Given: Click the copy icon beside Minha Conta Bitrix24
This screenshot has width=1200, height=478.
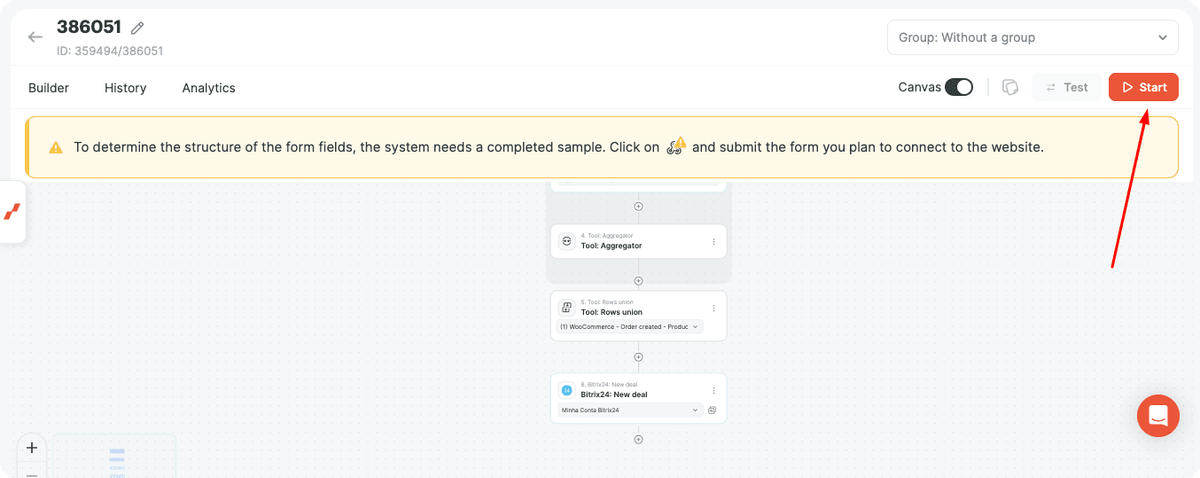Looking at the screenshot, I should click(712, 410).
